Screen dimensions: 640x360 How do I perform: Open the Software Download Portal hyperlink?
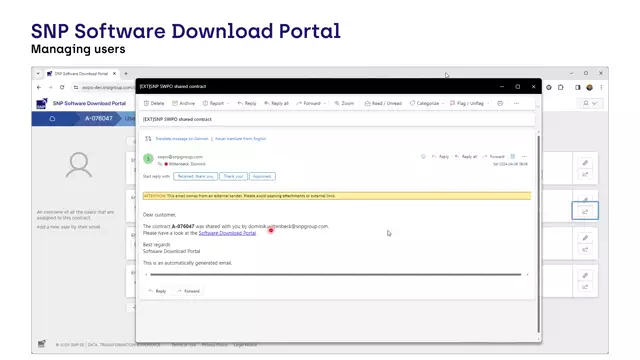tap(227, 233)
